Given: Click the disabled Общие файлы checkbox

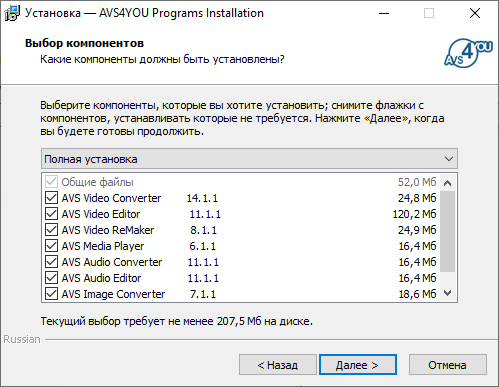Looking at the screenshot, I should coord(51,182).
